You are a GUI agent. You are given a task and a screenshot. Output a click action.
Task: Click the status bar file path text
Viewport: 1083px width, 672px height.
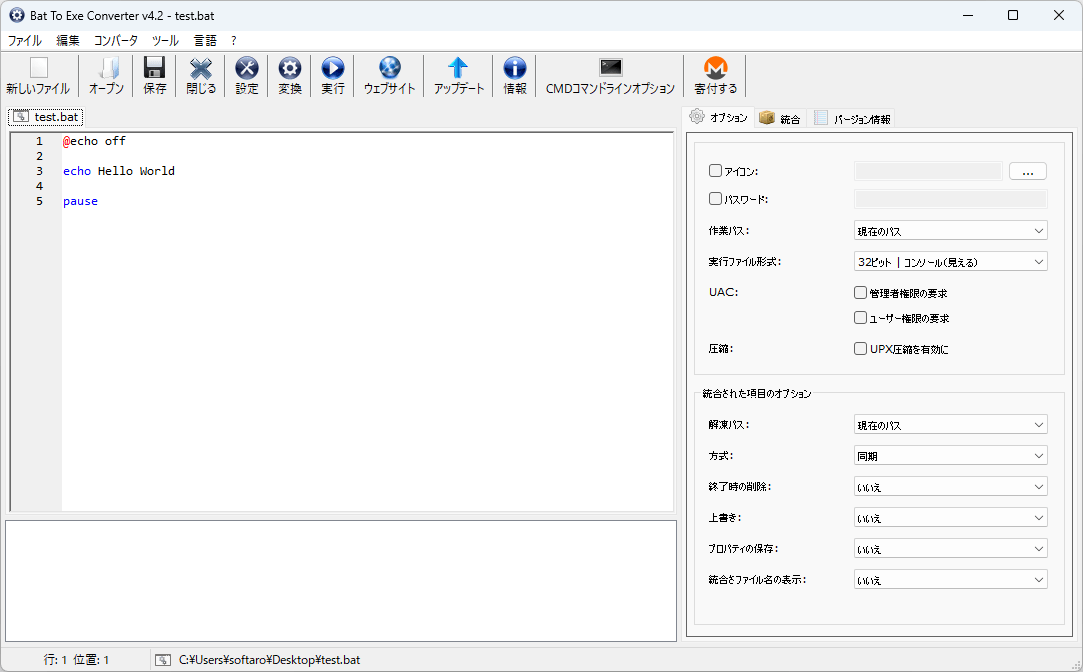pyautogui.click(x=269, y=660)
